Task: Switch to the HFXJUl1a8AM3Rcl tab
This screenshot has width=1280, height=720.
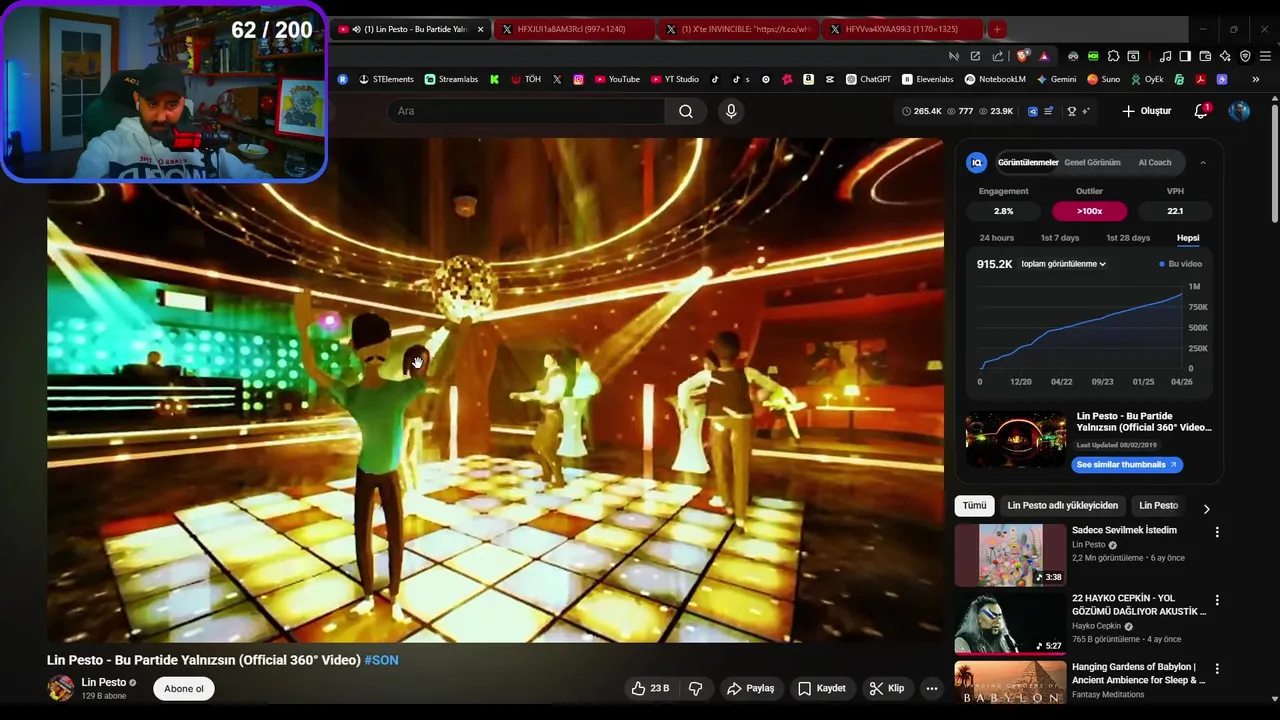Action: [x=572, y=29]
